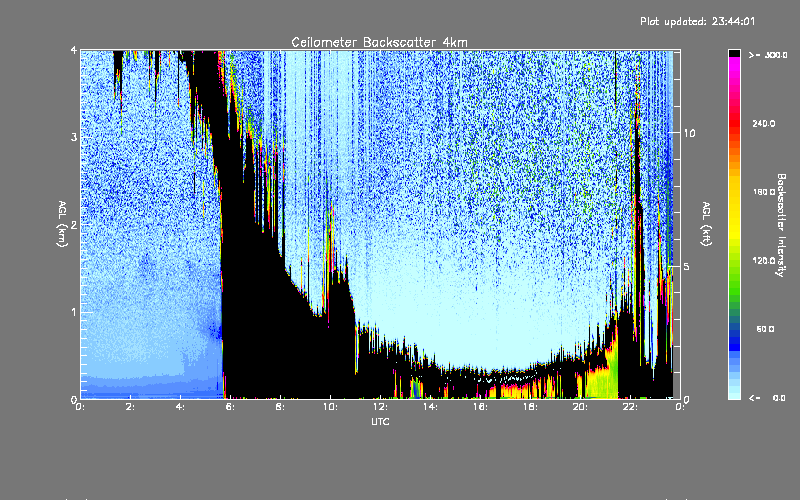Click the 'Backscatter Intensity' colorbar label
Screen dimensions: 800x500
pyautogui.click(x=781, y=225)
